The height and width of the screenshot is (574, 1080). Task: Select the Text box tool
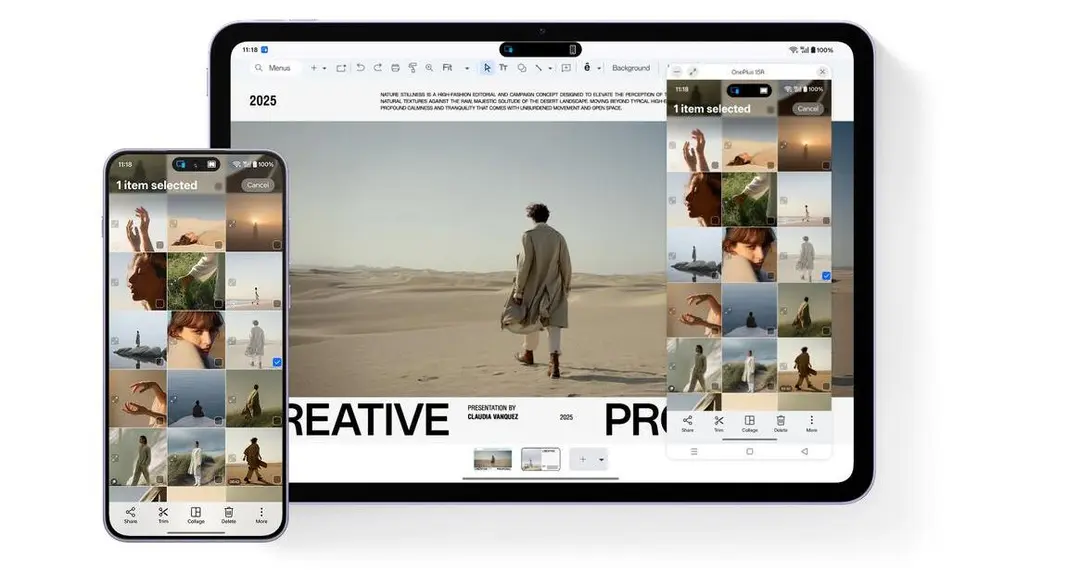503,68
